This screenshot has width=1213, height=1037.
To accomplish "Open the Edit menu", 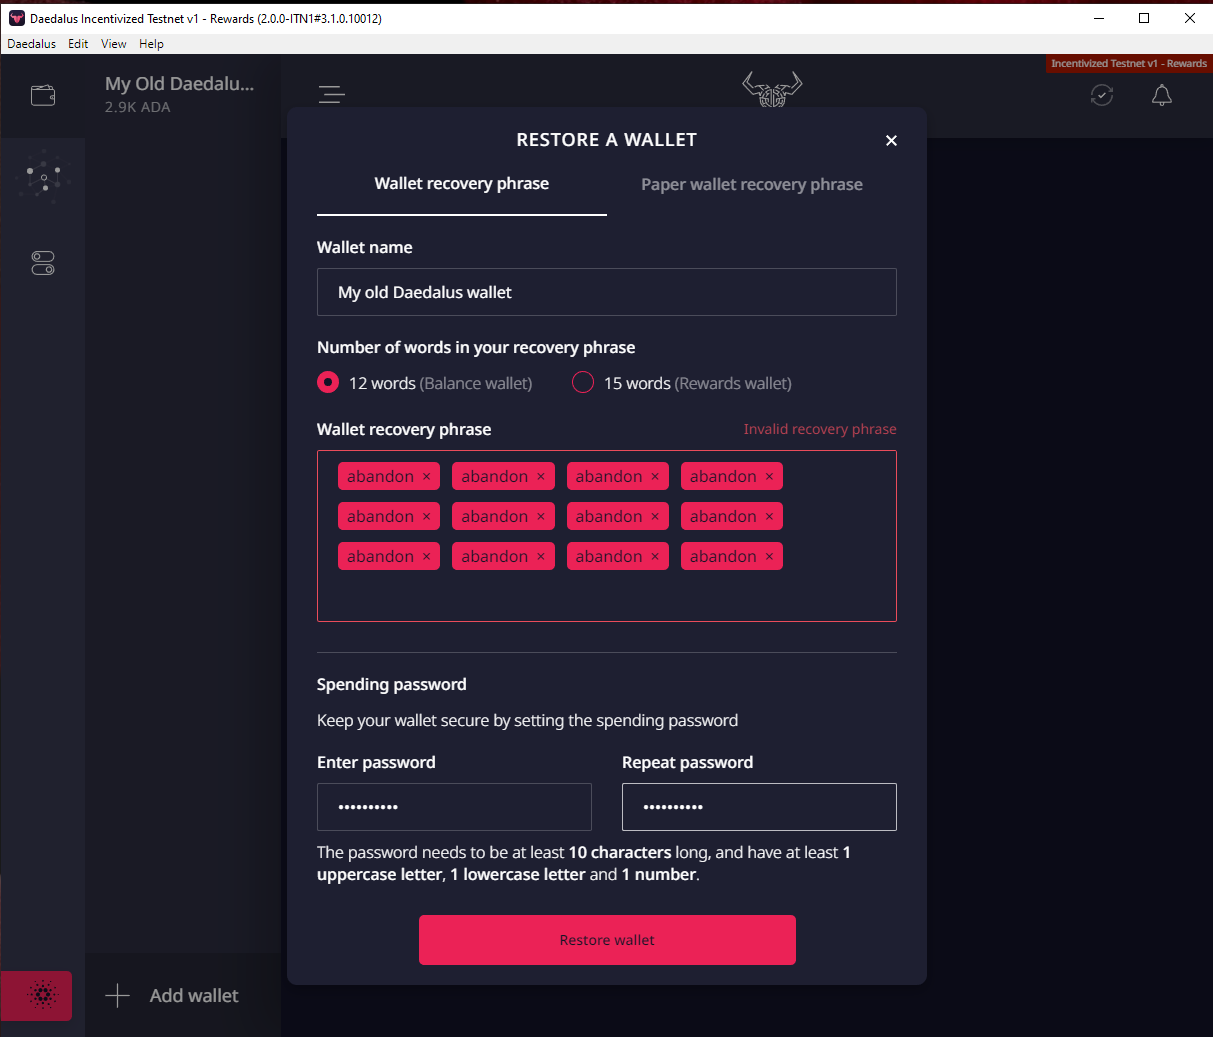I will [78, 44].
